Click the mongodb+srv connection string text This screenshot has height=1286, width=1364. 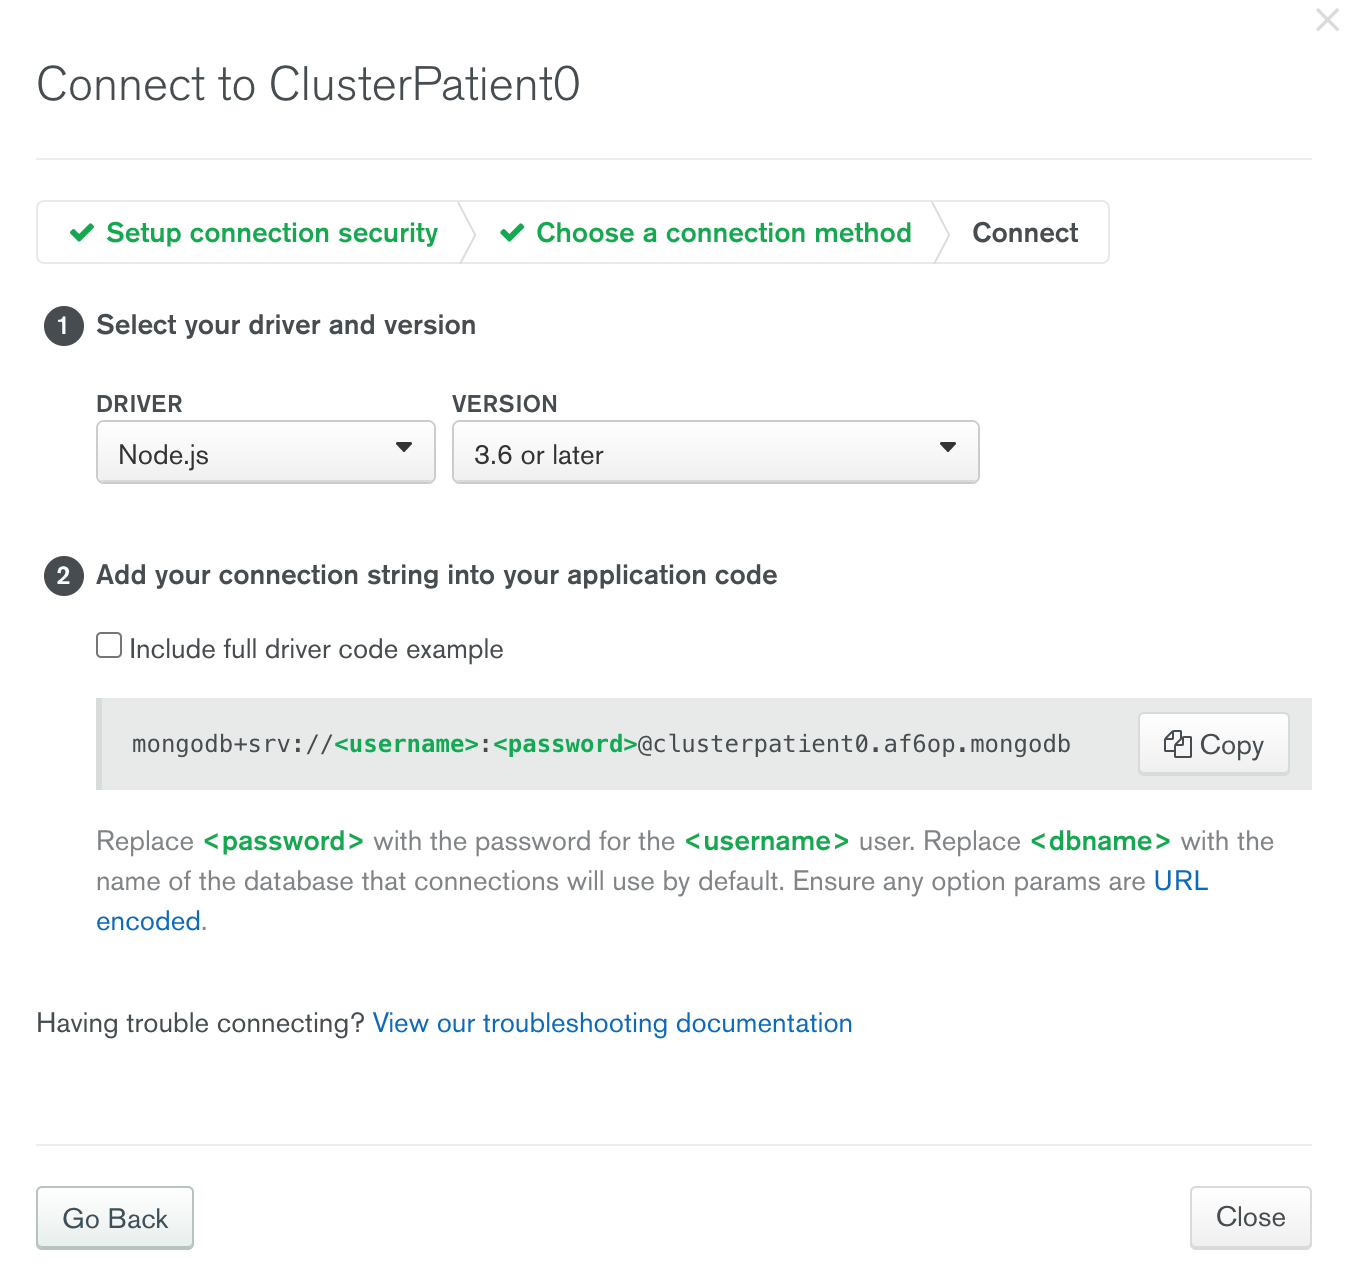600,744
